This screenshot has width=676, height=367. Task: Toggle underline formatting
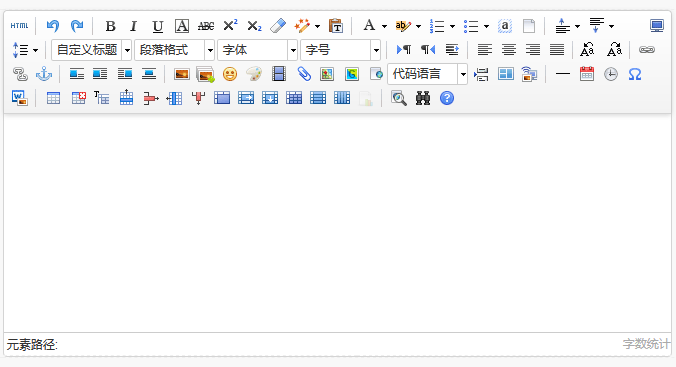point(158,26)
